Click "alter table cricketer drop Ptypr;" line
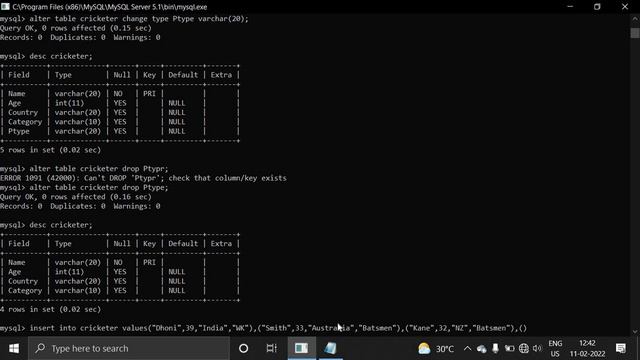Viewport: 640px width, 360px height. coord(84,169)
